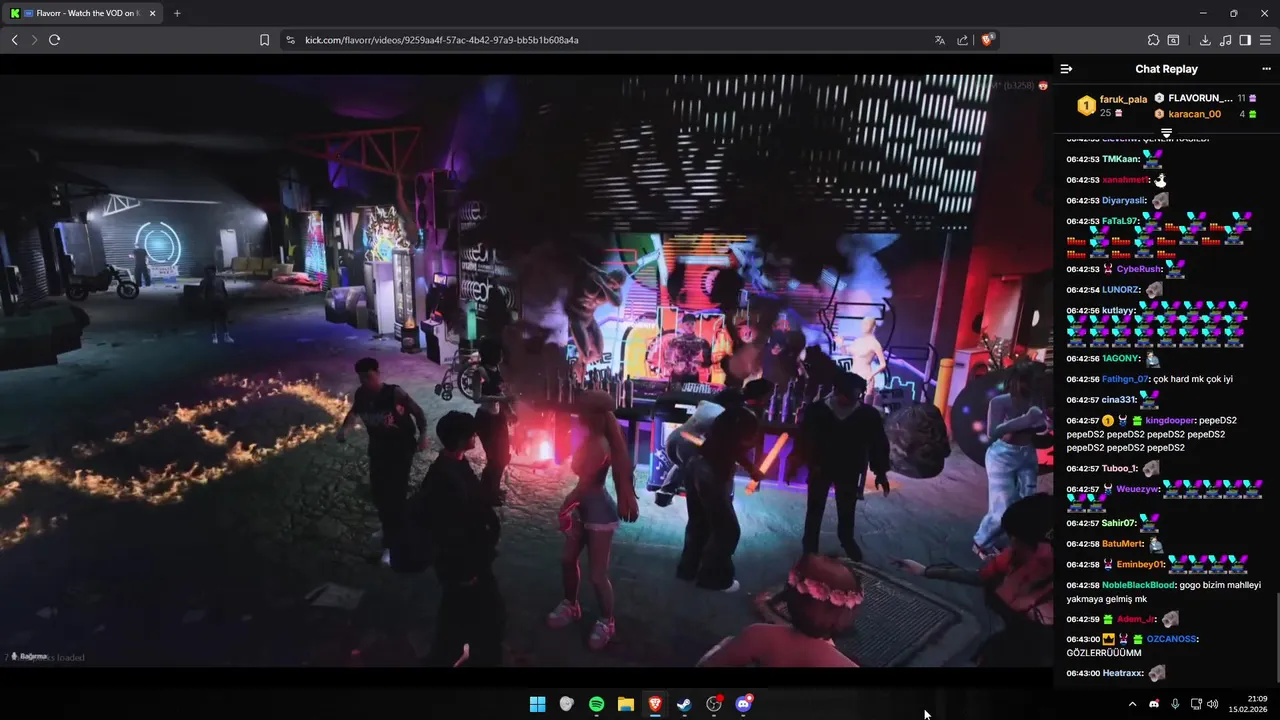Open faruk_pala top gifter profile
Image resolution: width=1280 pixels, height=720 pixels.
[1123, 100]
